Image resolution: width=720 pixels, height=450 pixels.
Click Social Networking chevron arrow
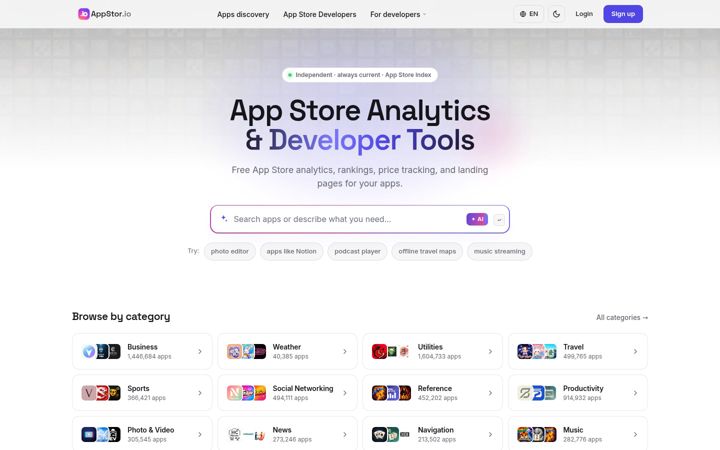click(345, 393)
